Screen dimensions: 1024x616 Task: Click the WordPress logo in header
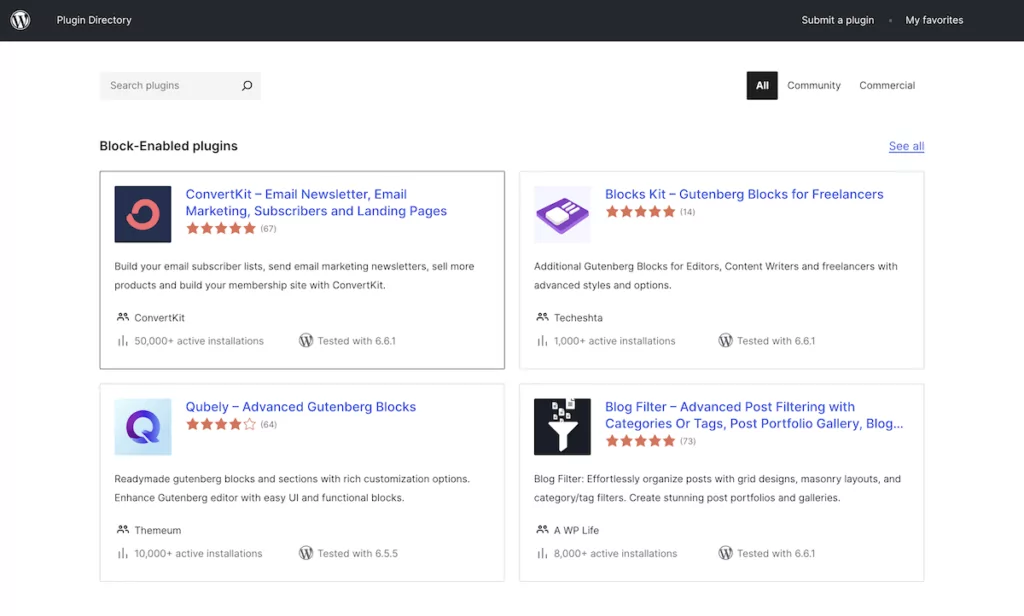(20, 20)
